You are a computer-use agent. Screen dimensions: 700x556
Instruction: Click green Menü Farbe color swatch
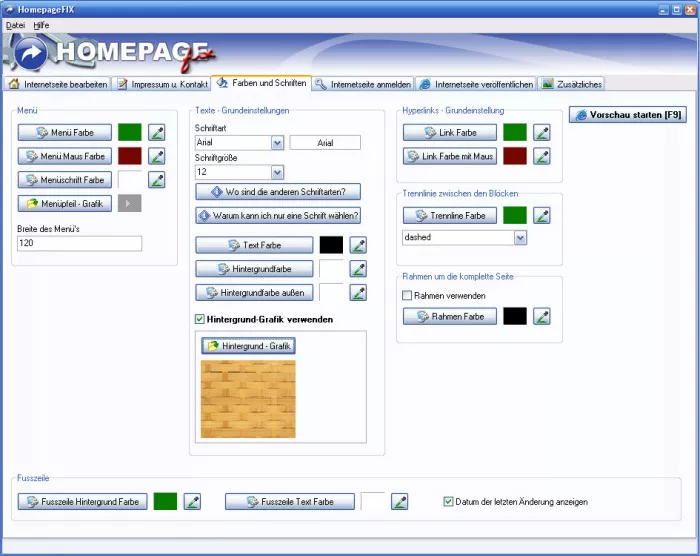130,133
